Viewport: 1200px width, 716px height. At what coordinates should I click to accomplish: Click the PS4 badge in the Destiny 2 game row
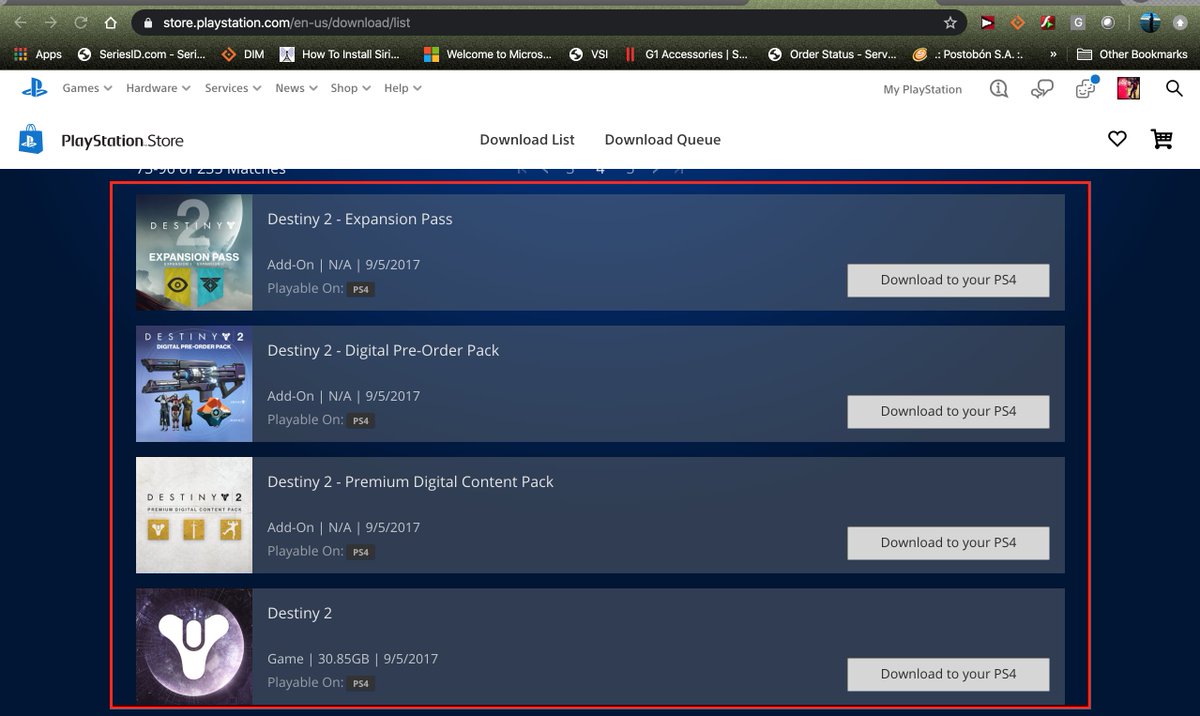361,684
